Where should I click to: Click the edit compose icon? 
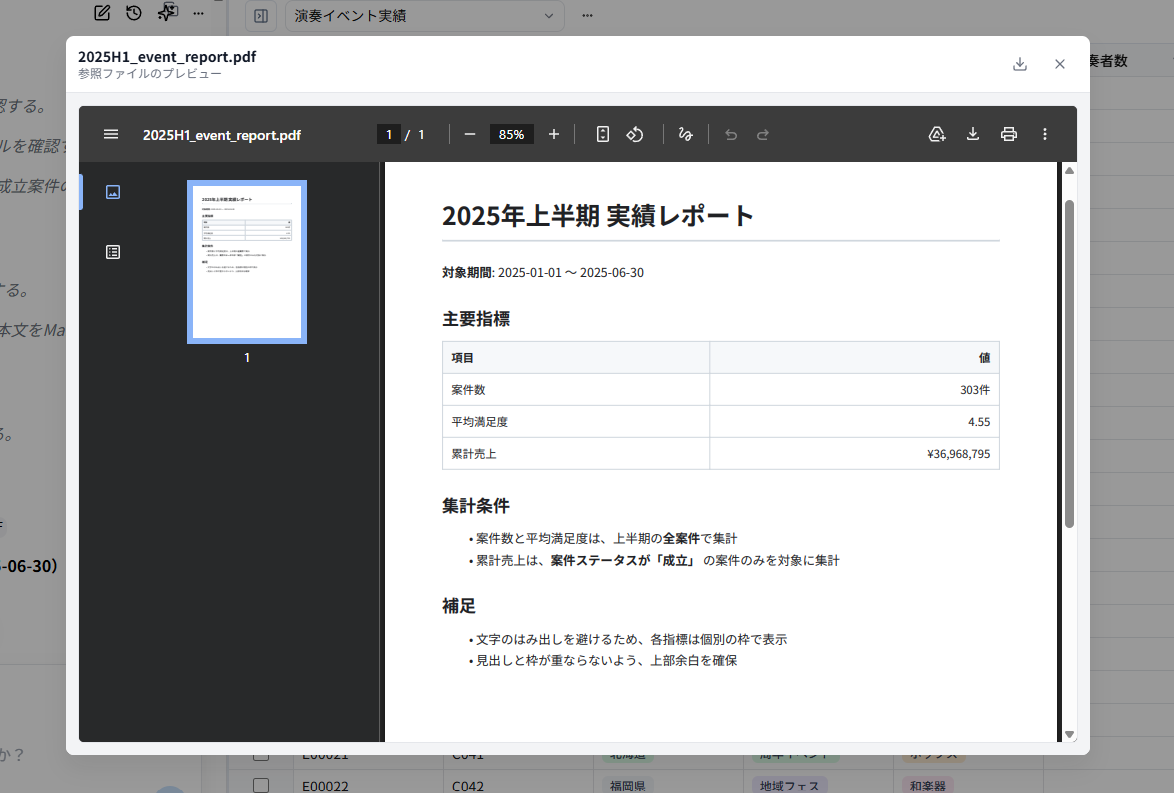pyautogui.click(x=103, y=13)
